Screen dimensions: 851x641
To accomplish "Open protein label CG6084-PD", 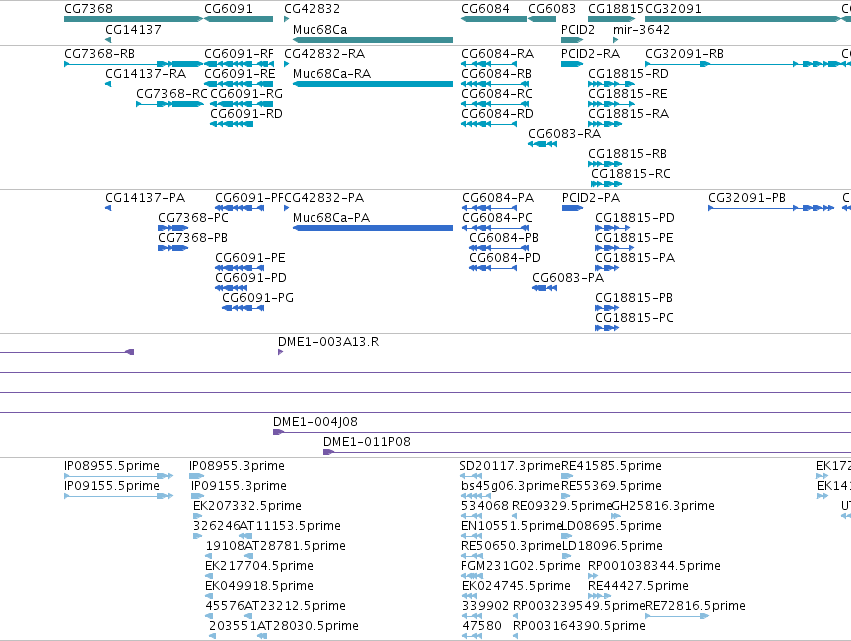I will (505, 258).
